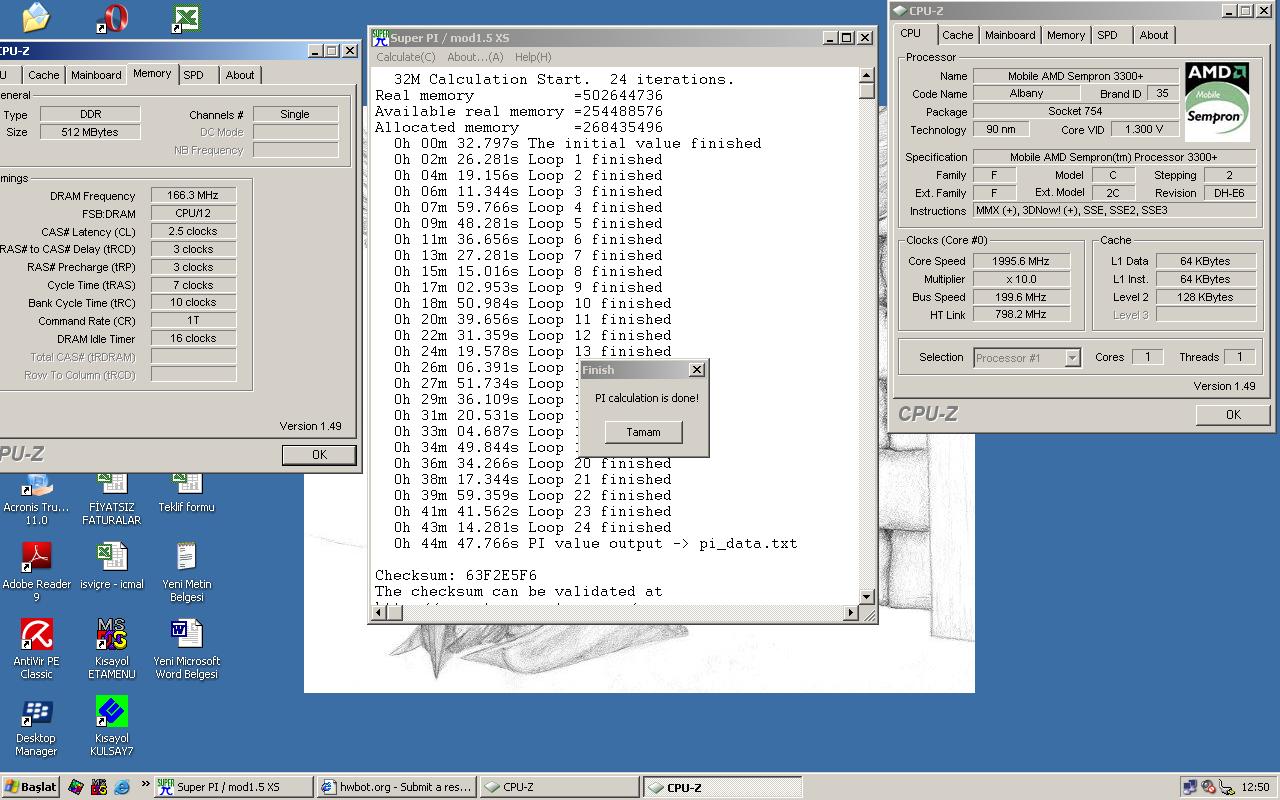
Task: Open Calculate(C) menu in Super PI
Action: (406, 57)
